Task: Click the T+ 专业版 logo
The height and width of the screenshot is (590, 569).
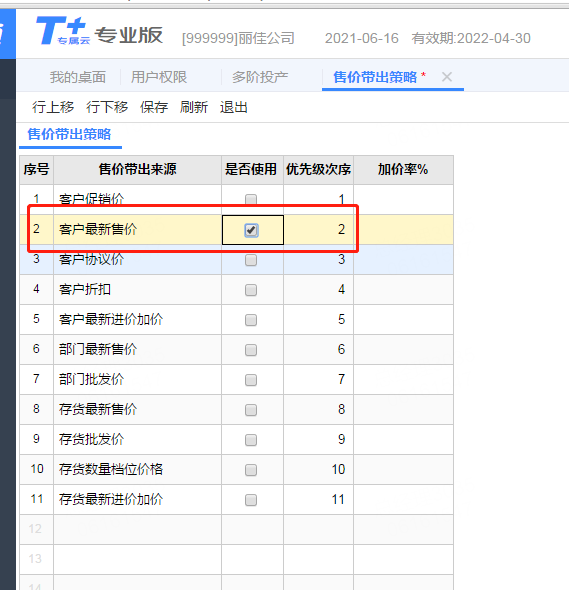Action: [x=99, y=31]
